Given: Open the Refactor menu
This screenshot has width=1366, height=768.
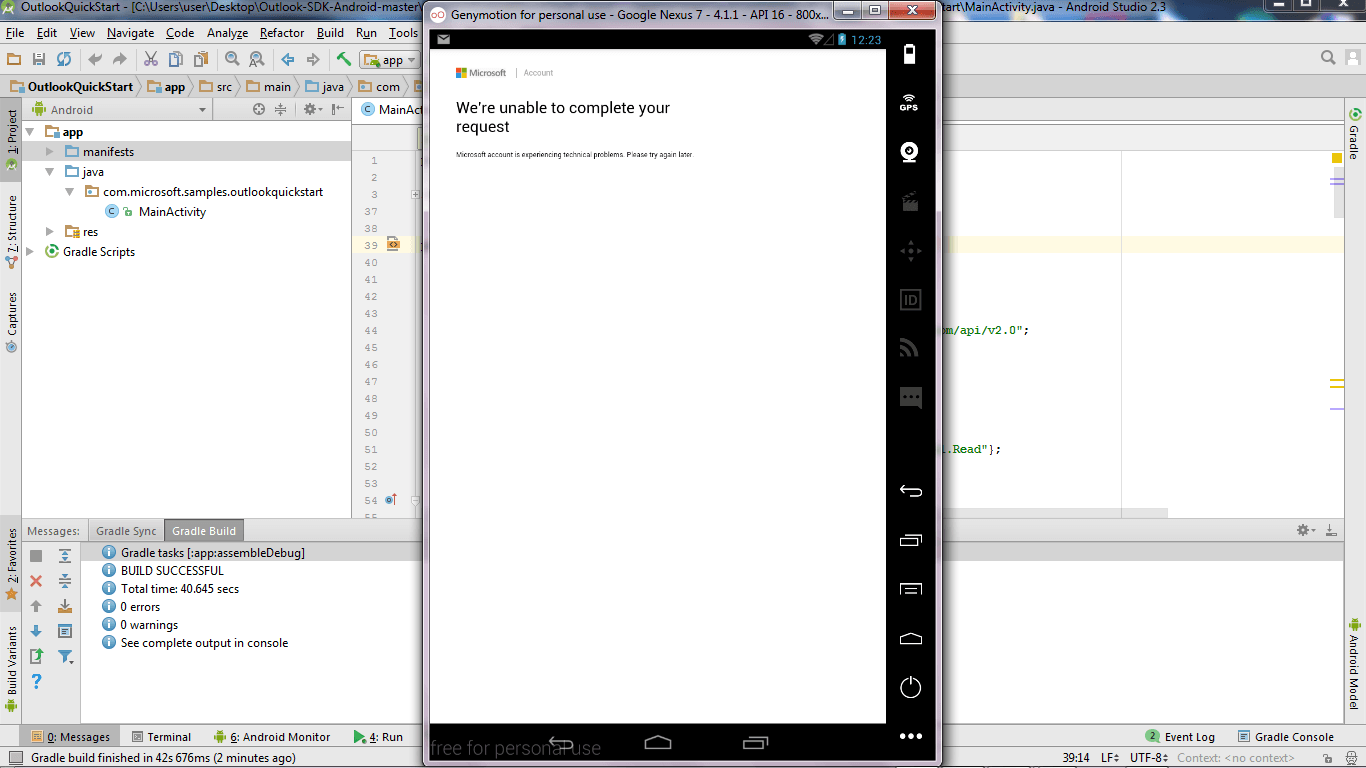Looking at the screenshot, I should tap(282, 33).
